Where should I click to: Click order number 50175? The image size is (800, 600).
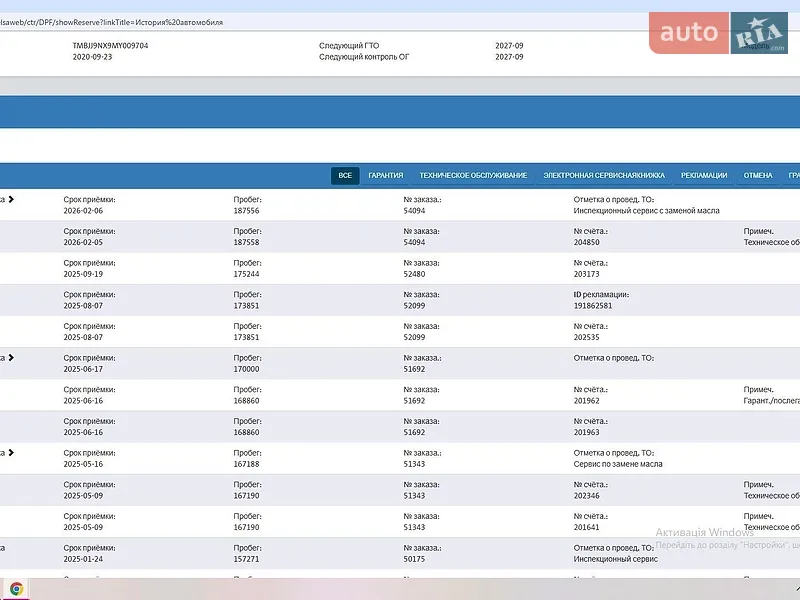414,559
